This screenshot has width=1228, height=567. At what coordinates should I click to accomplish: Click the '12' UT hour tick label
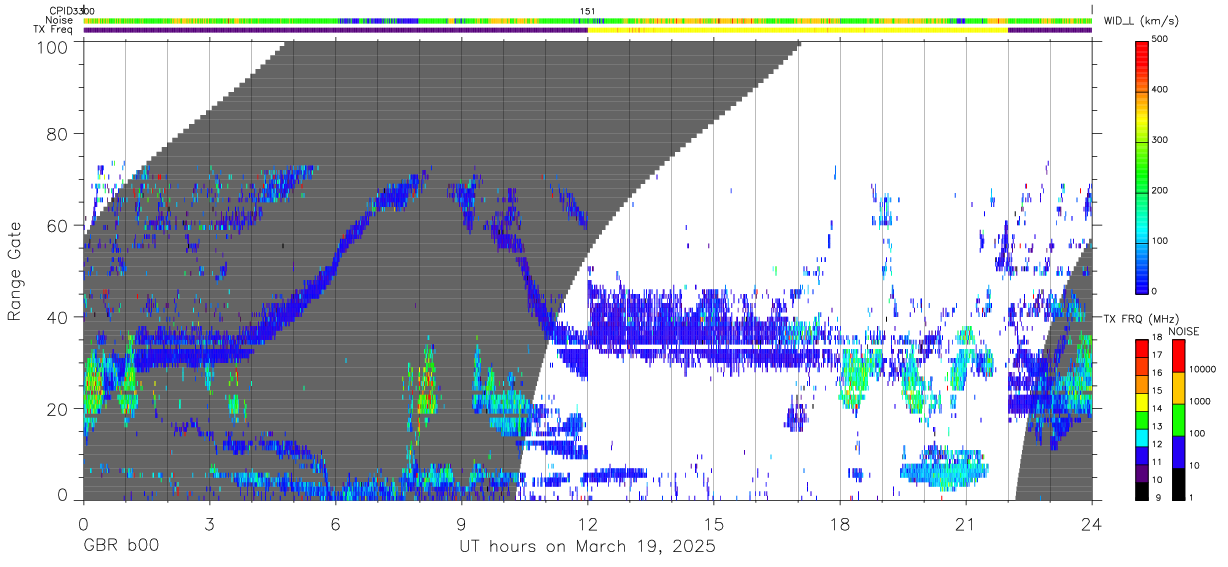pos(587,523)
